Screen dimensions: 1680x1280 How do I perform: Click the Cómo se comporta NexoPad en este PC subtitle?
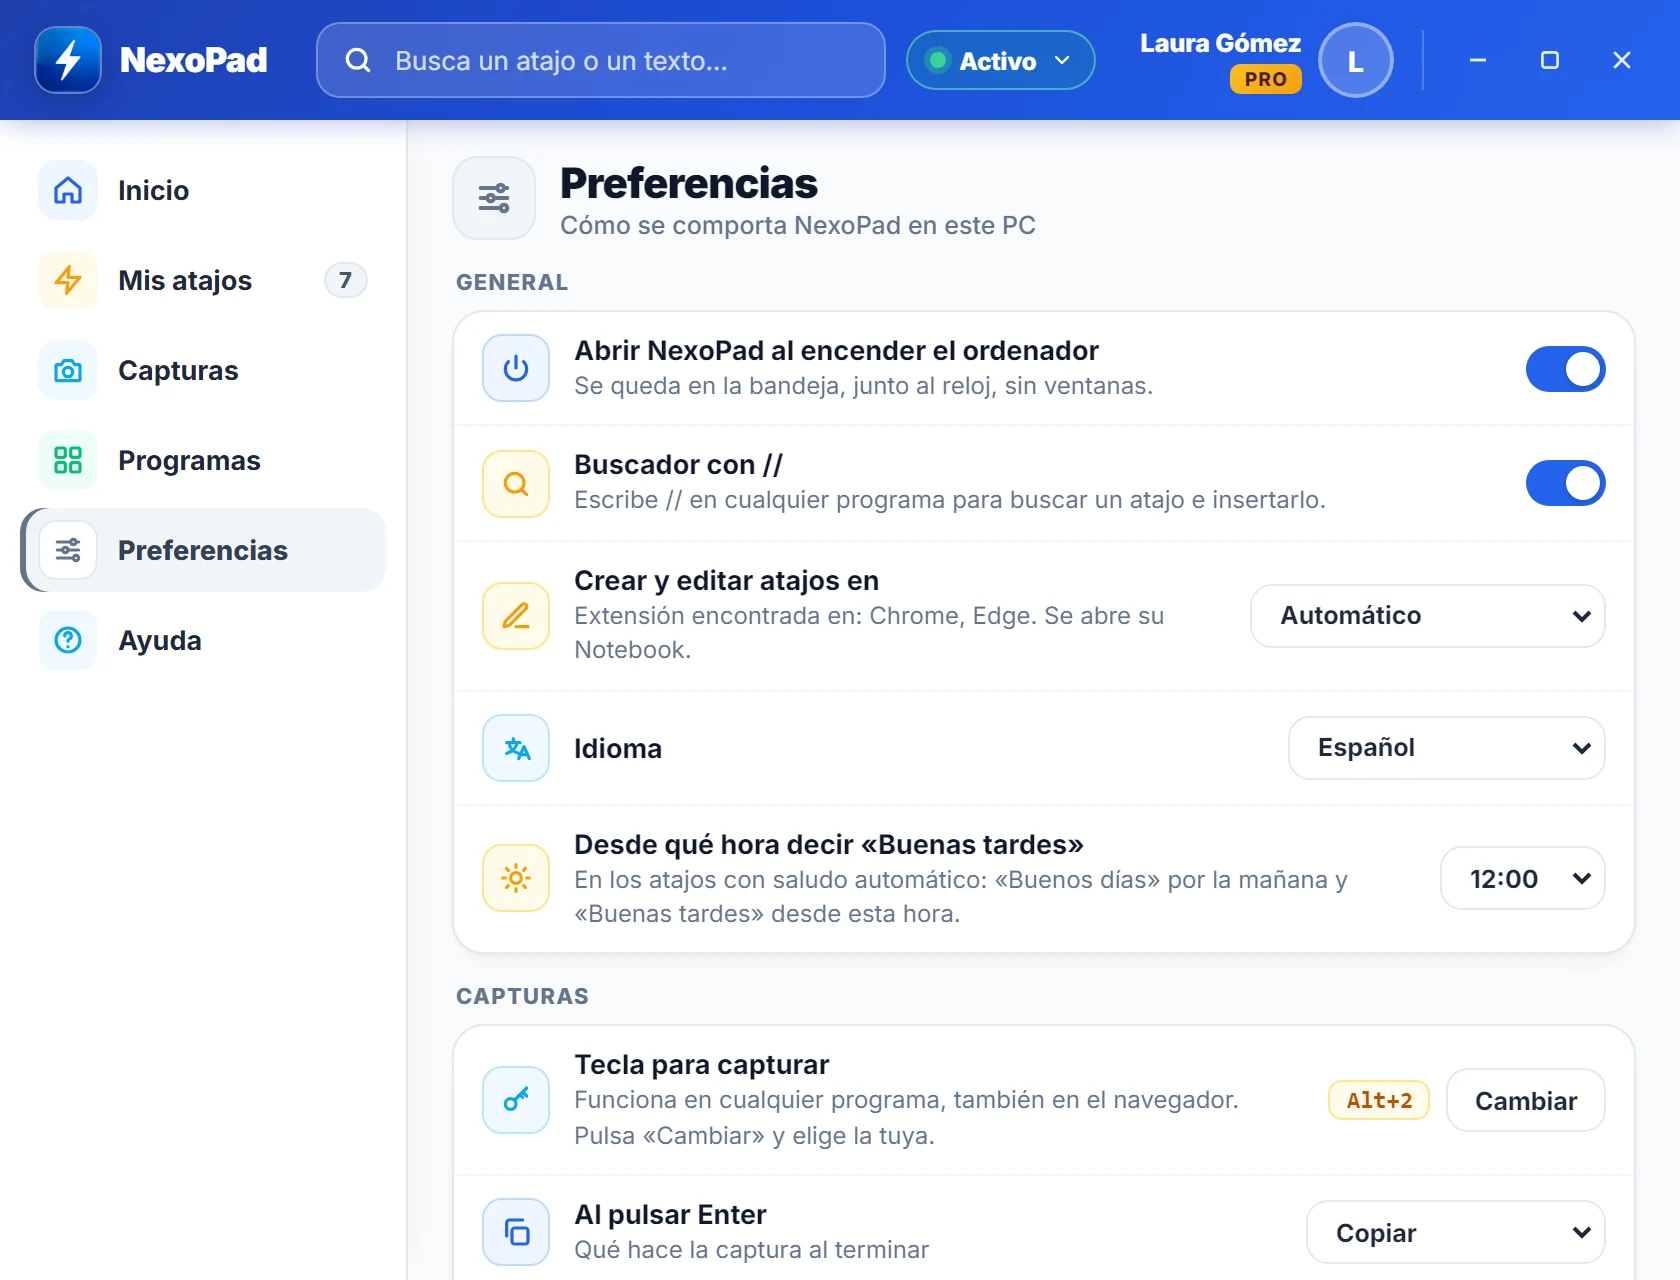[x=798, y=225]
